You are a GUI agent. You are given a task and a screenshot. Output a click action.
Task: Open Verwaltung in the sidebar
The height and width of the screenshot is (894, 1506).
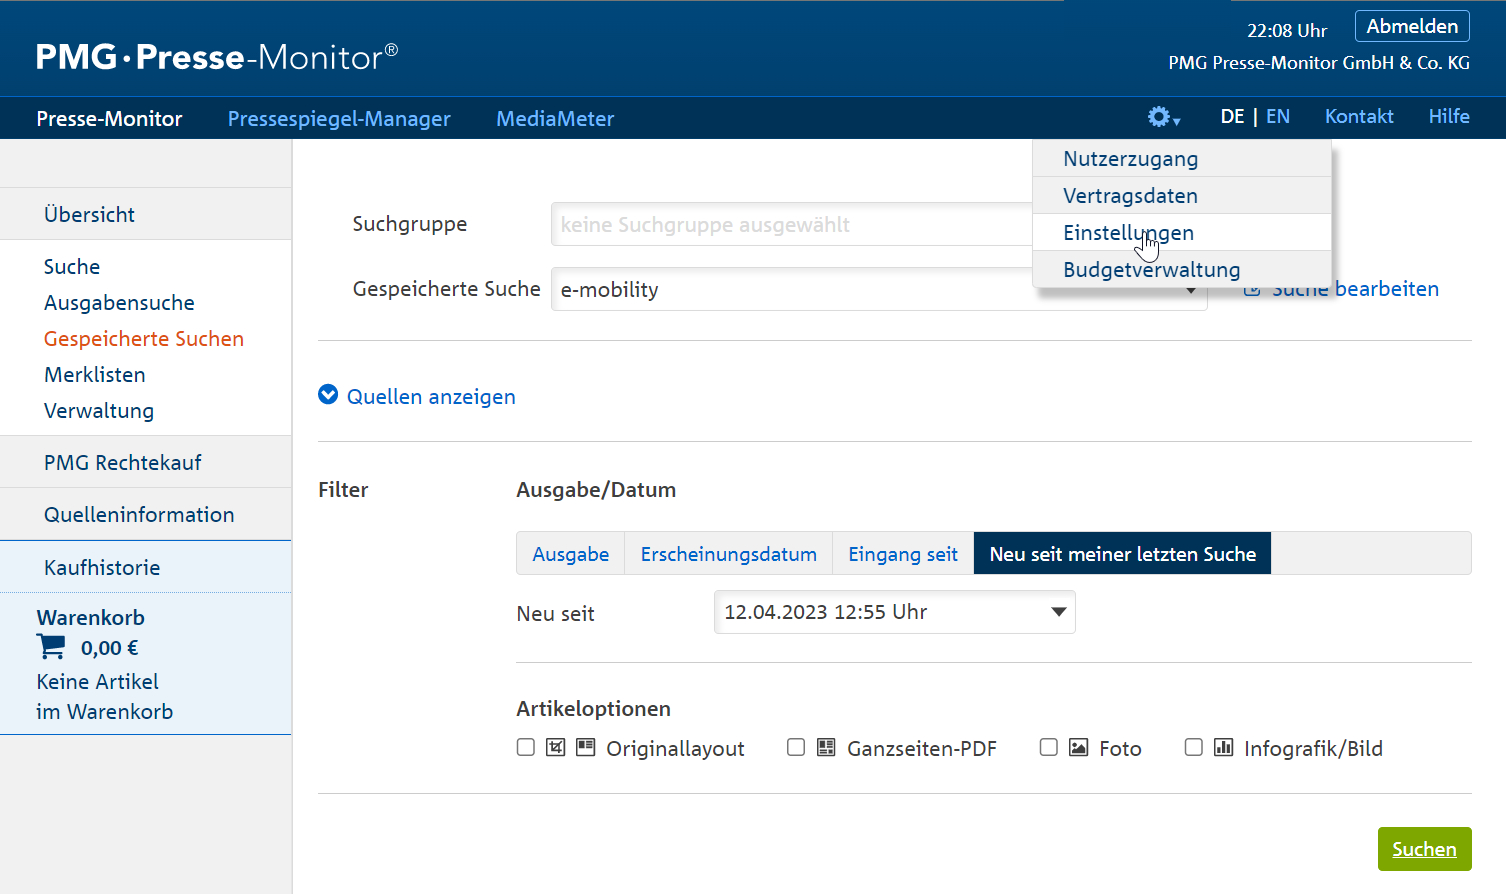(x=99, y=410)
